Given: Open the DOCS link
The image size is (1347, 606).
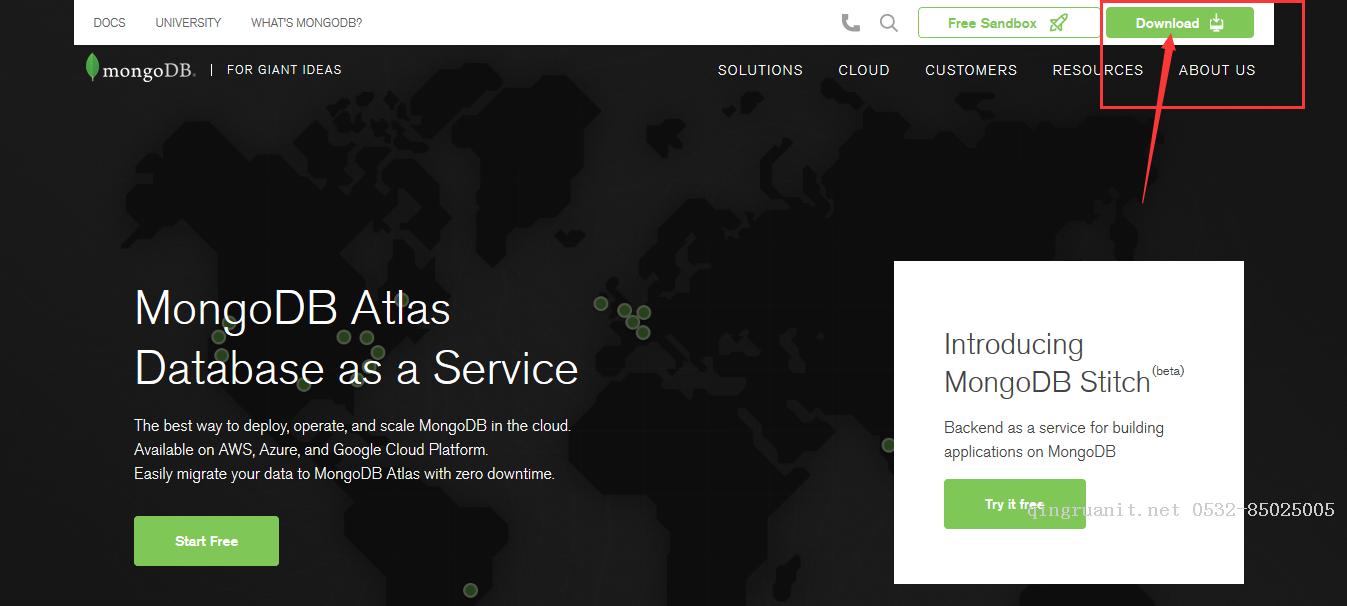Looking at the screenshot, I should 109,23.
